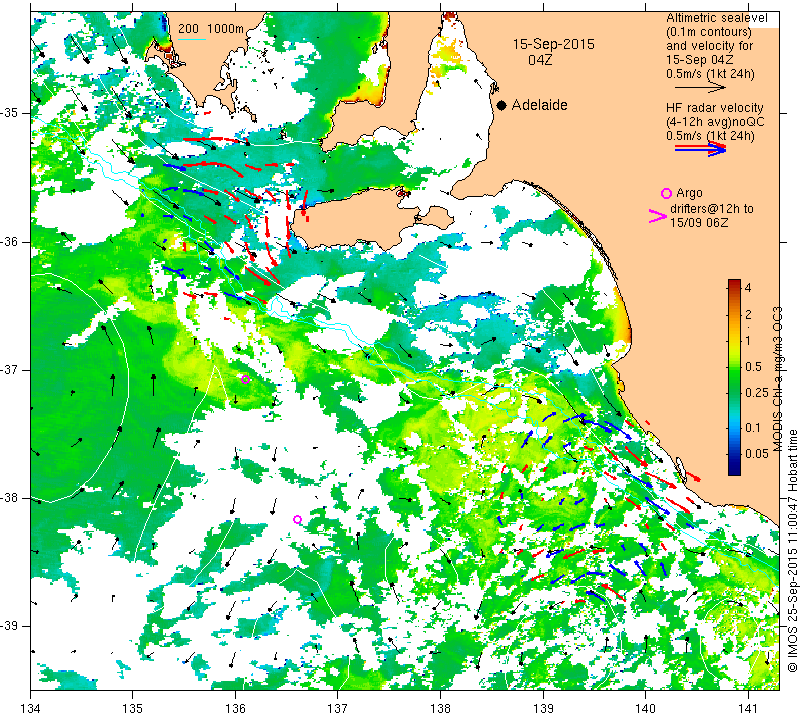Click latitude axis label -39
This screenshot has width=800, height=720.
[x=10, y=626]
